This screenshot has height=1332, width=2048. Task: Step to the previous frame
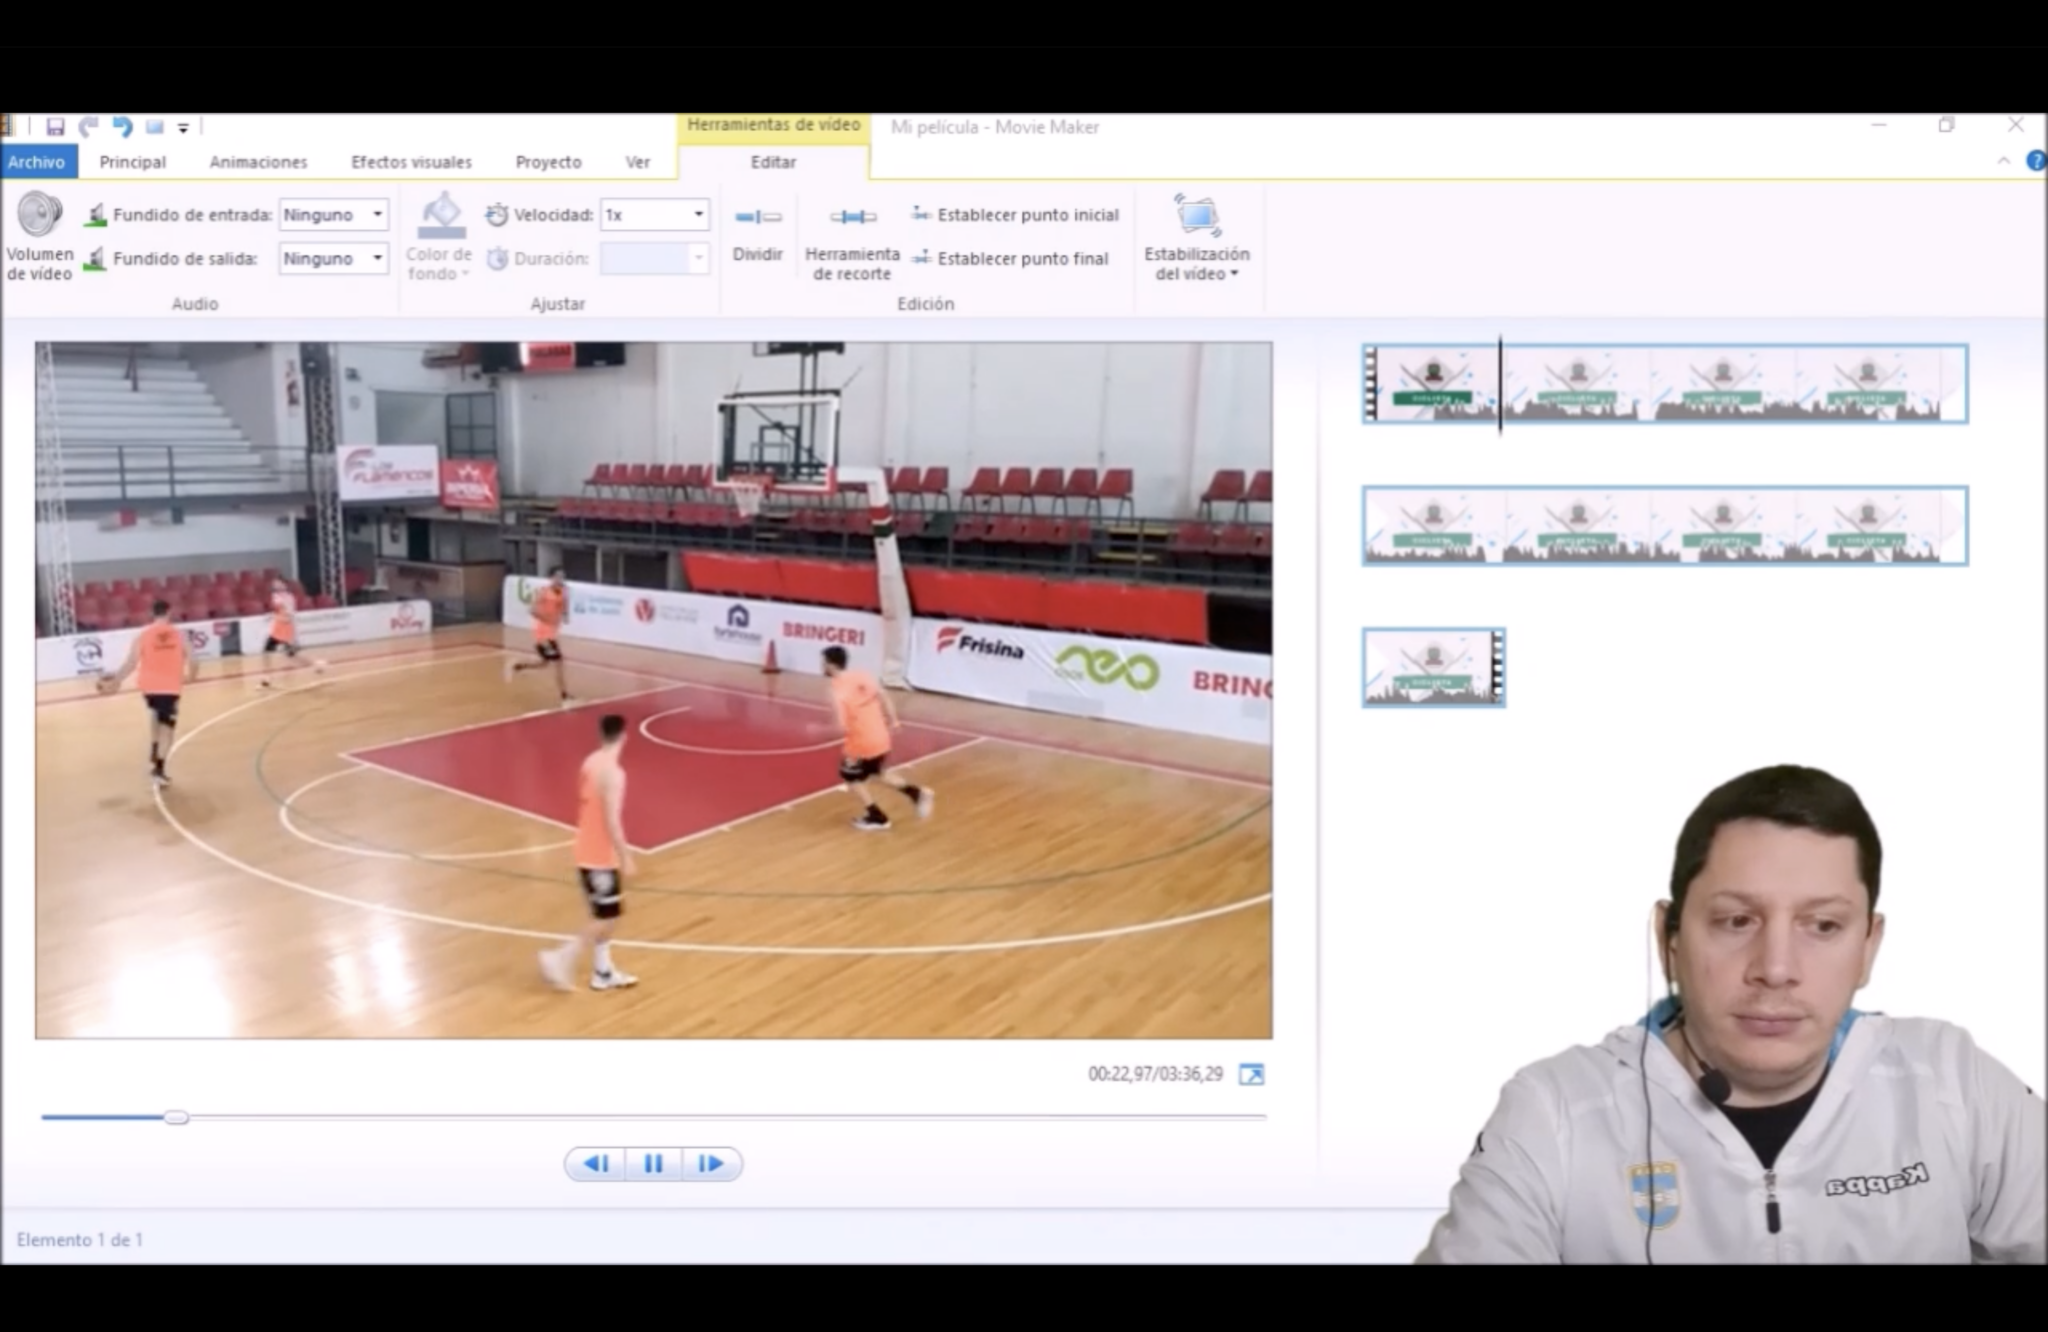tap(596, 1164)
